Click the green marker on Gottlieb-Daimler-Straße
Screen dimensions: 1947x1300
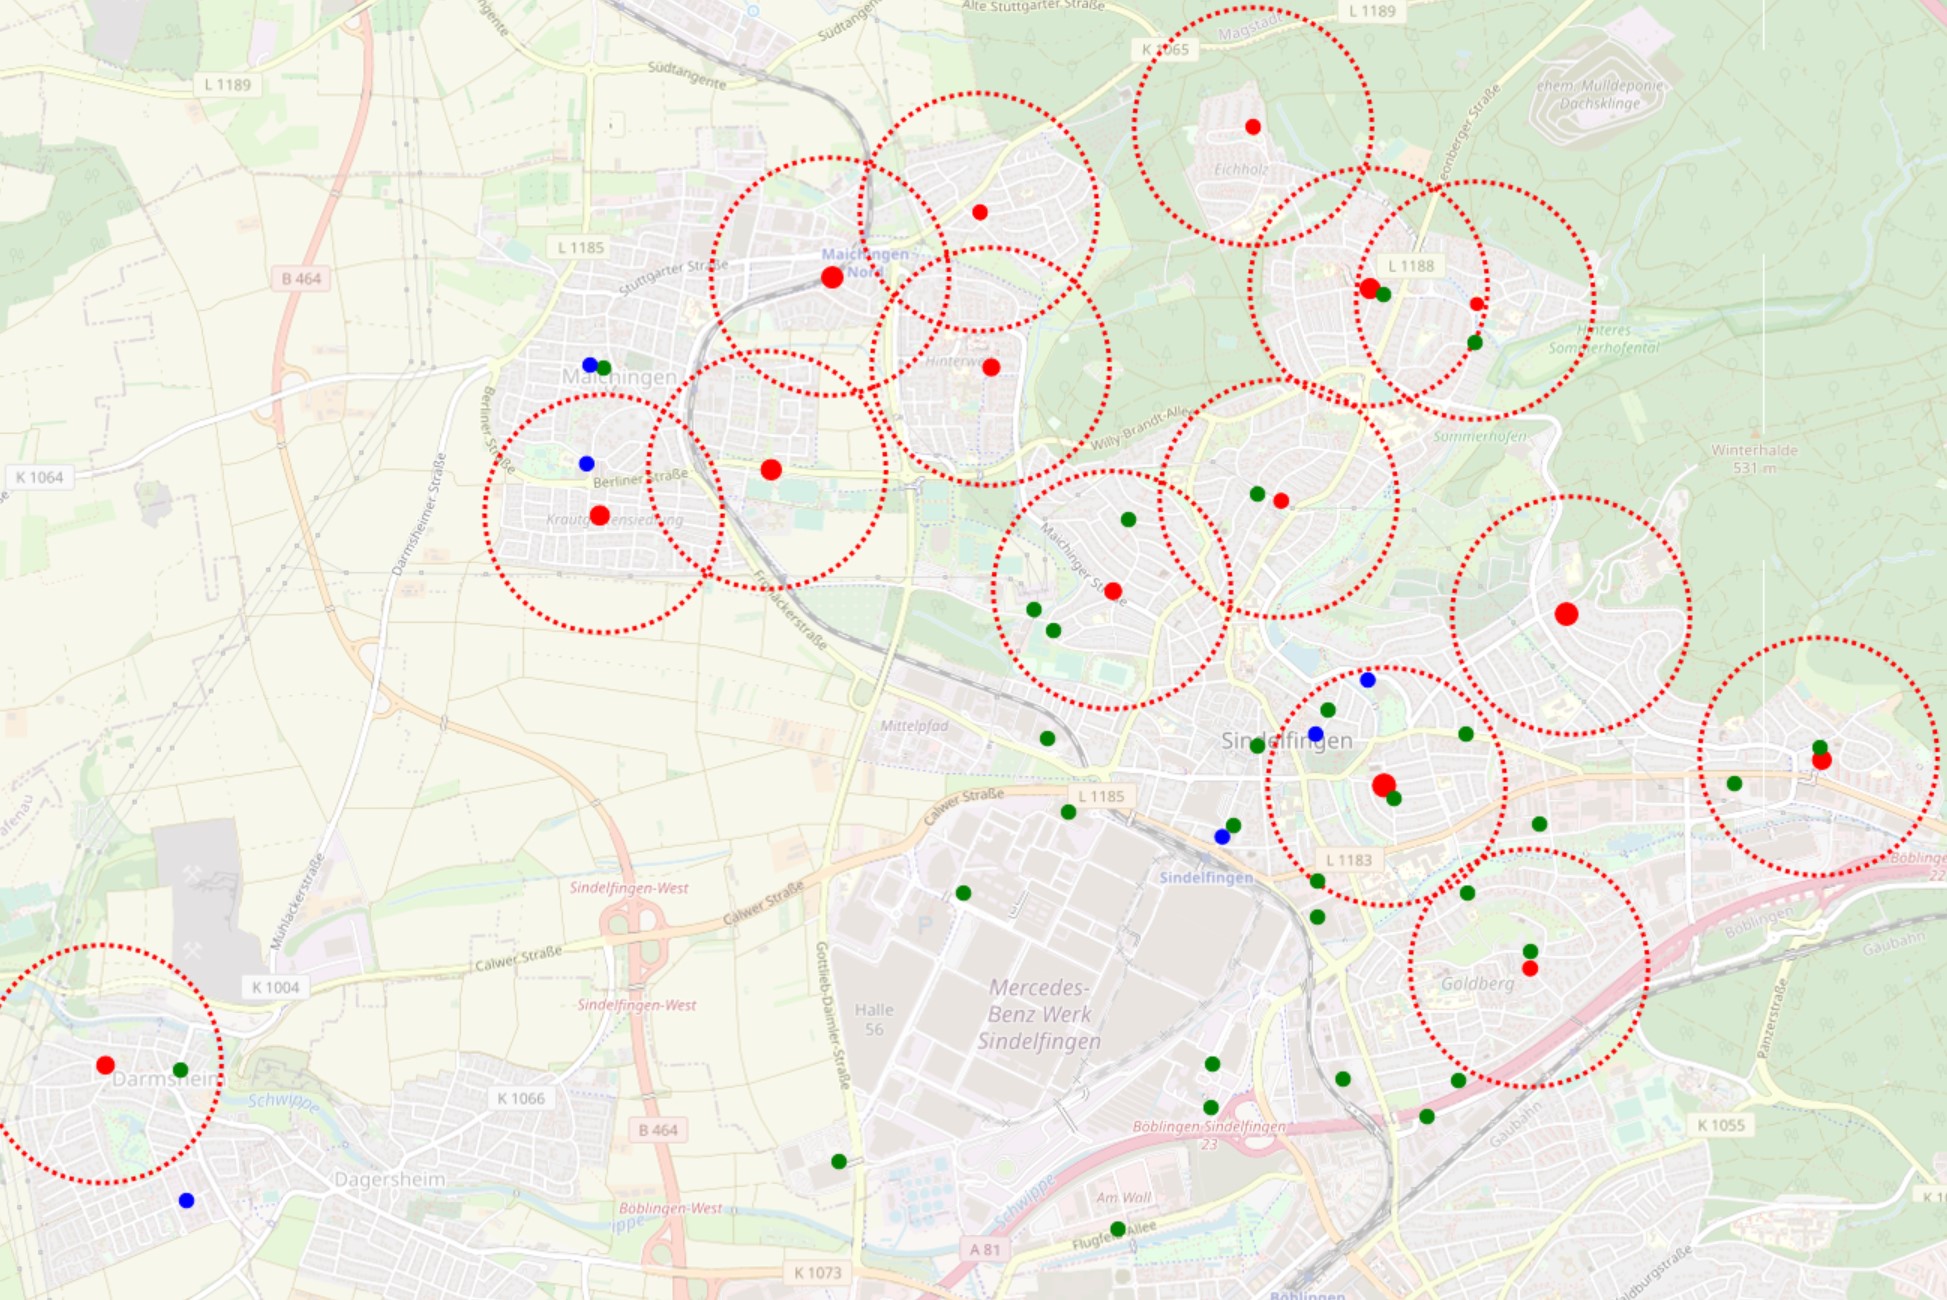(x=839, y=1161)
